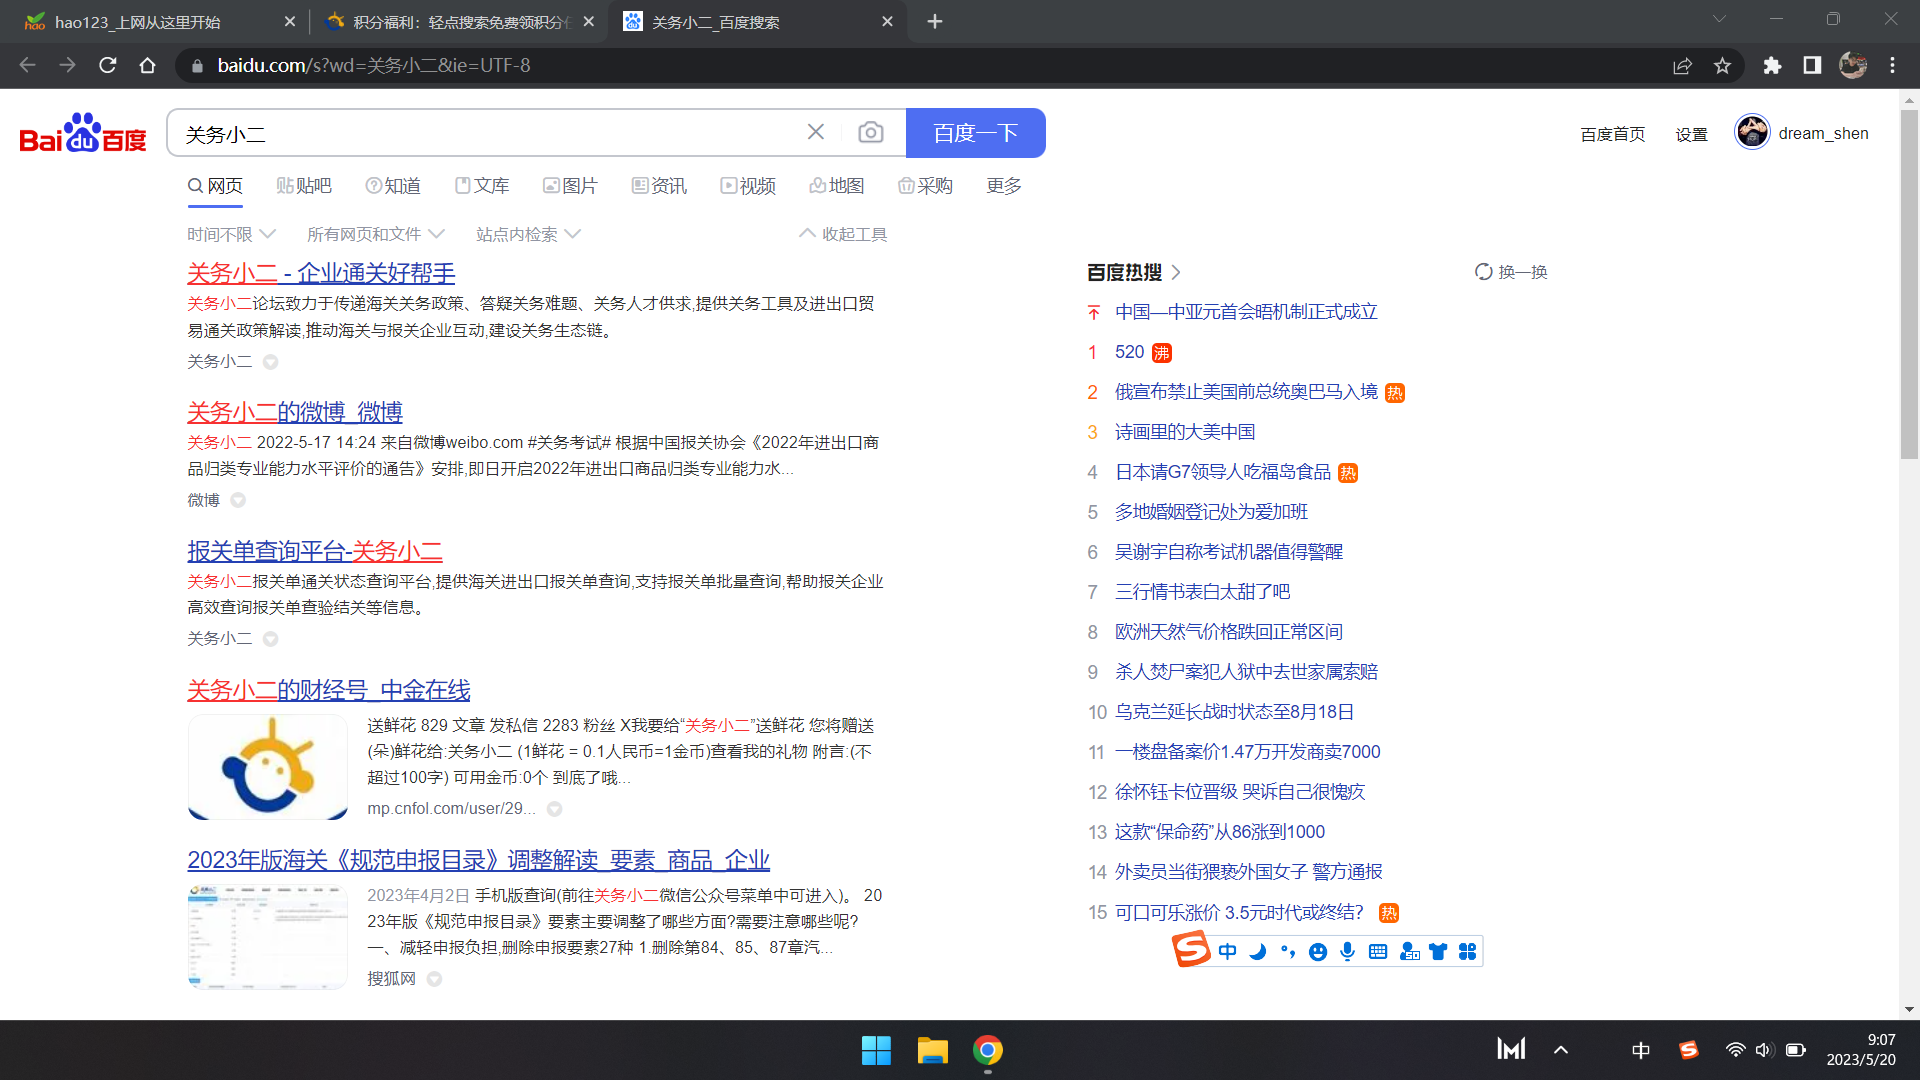Open the 中金在线 result thumbnail image
This screenshot has width=1920, height=1080.
coord(268,767)
